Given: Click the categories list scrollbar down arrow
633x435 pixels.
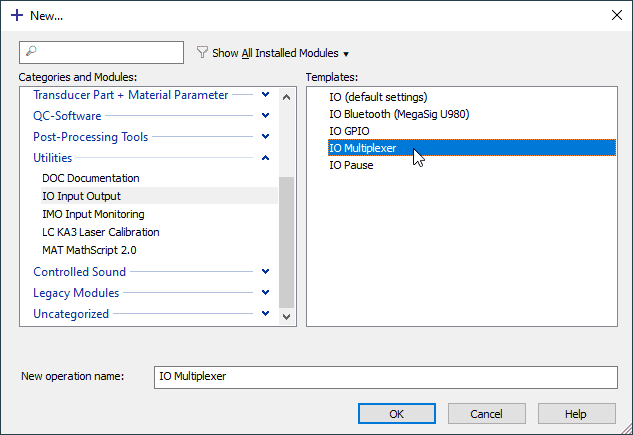Looking at the screenshot, I should click(x=286, y=317).
